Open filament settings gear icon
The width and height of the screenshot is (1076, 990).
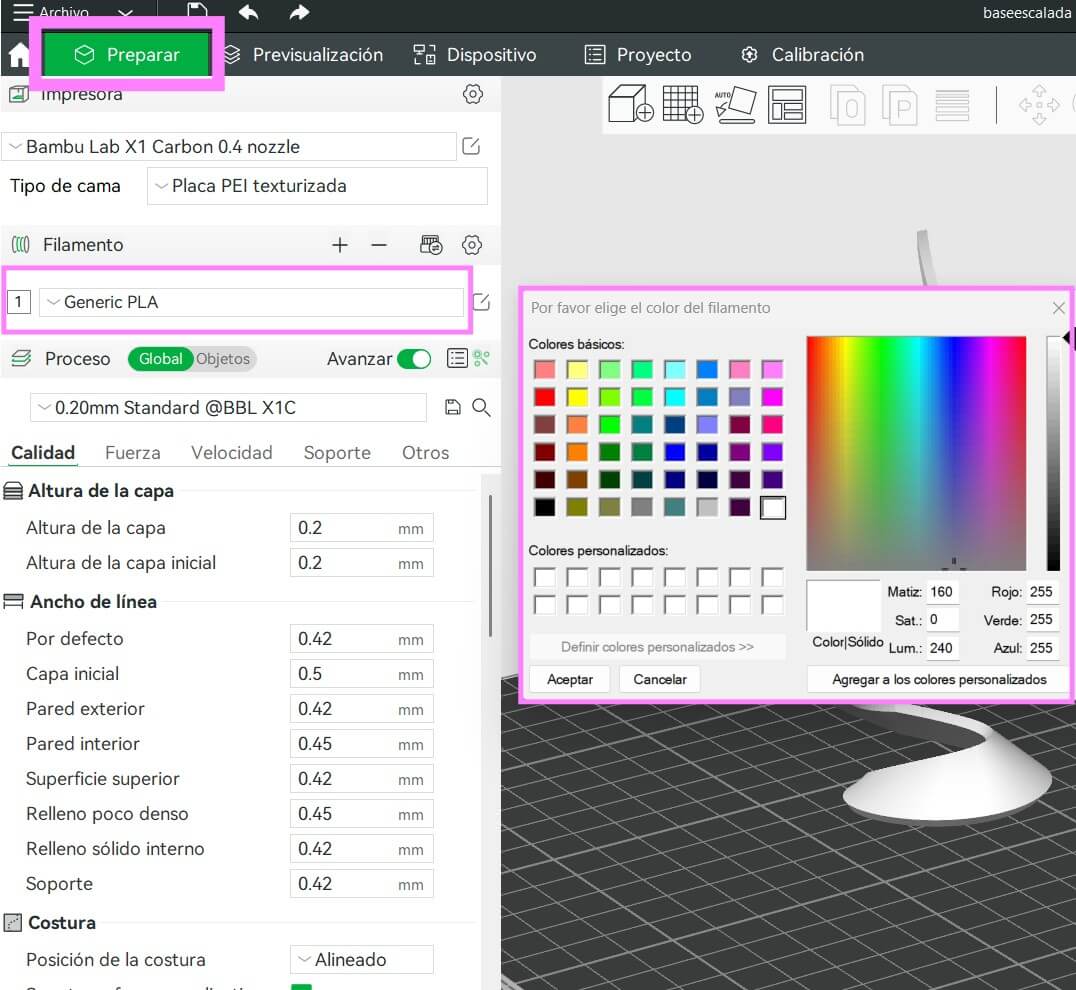471,245
